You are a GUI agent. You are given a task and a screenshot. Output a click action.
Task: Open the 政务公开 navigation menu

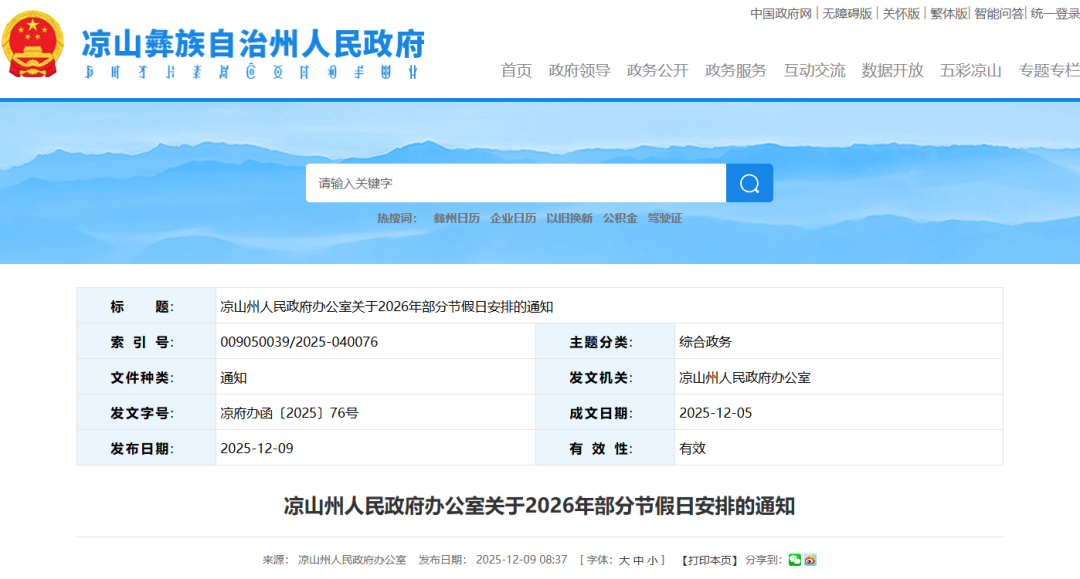658,70
